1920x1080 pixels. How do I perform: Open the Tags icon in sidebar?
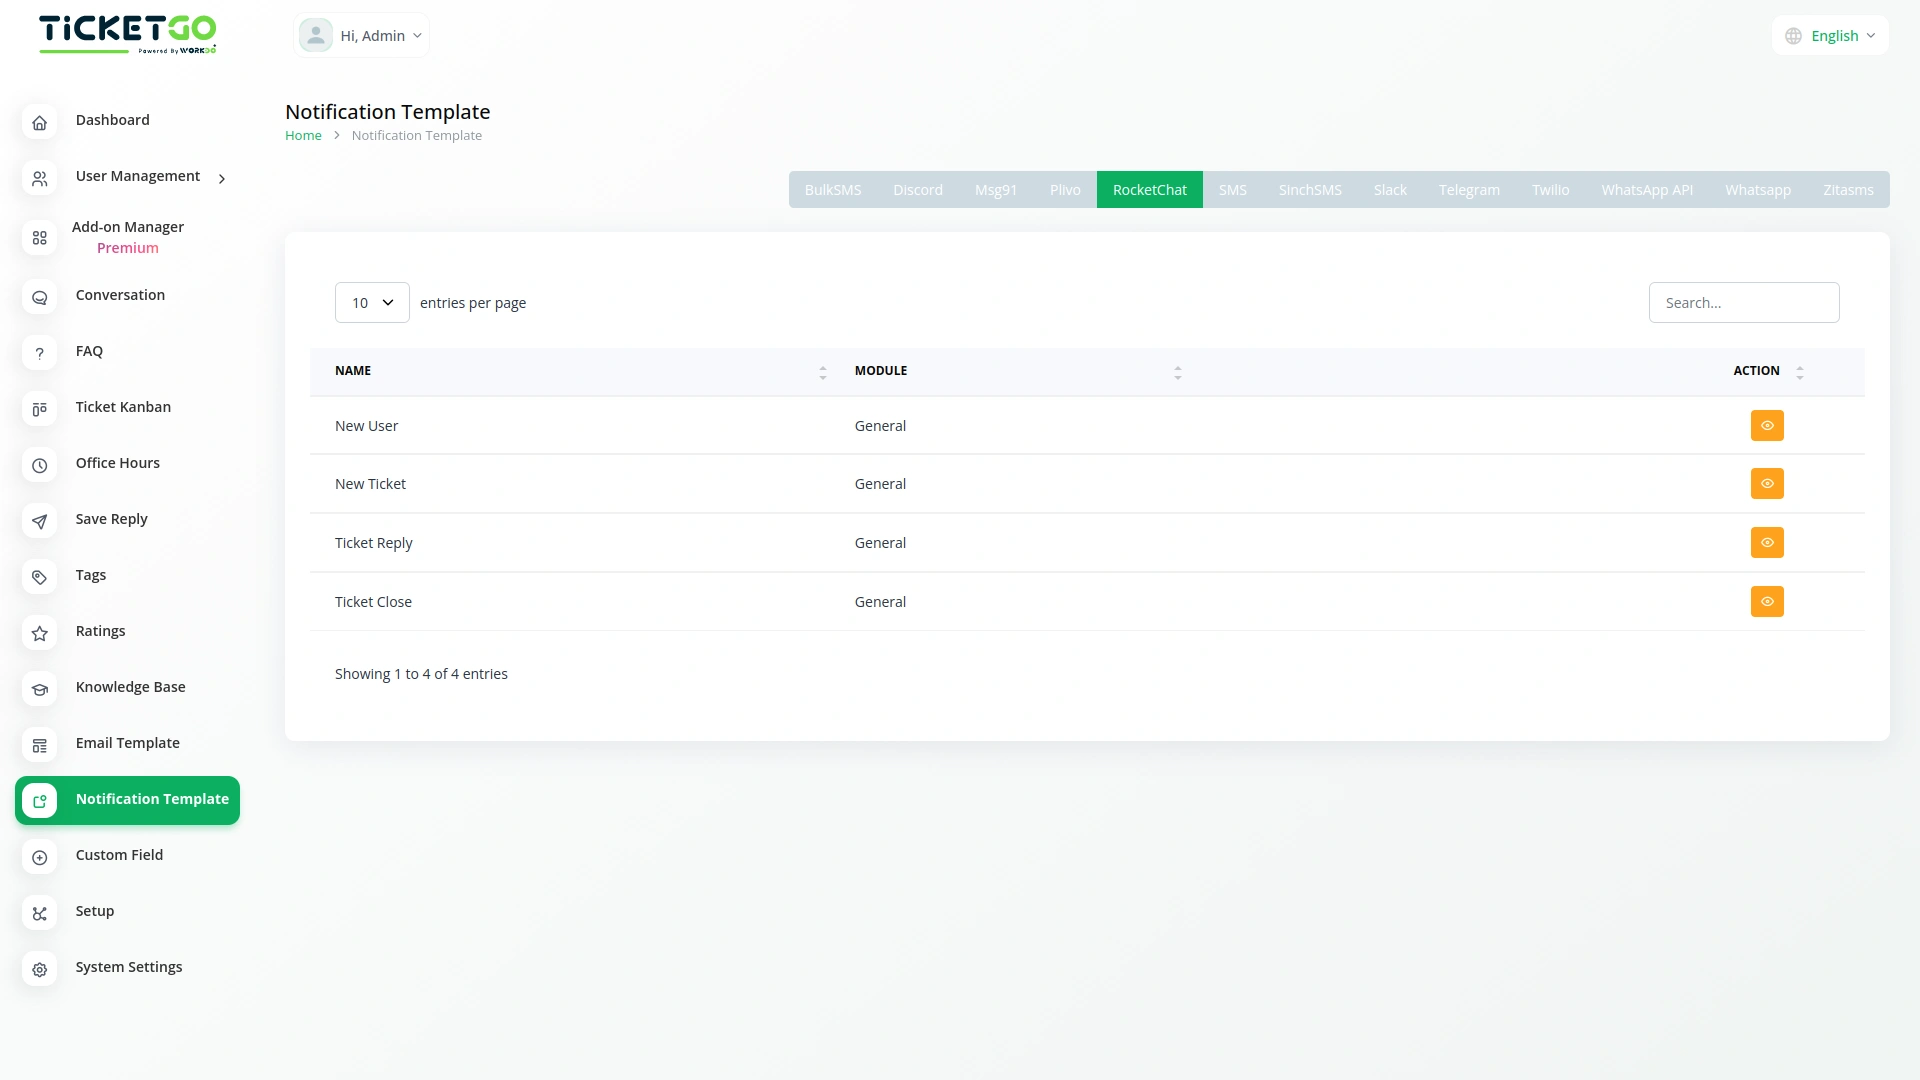click(39, 577)
